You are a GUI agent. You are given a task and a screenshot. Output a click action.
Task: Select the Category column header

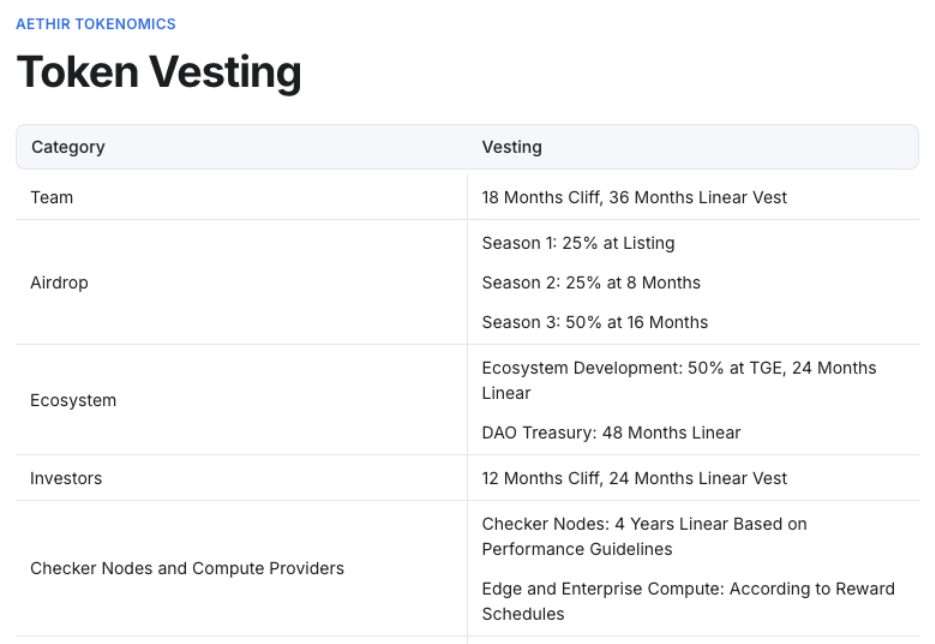tap(68, 147)
